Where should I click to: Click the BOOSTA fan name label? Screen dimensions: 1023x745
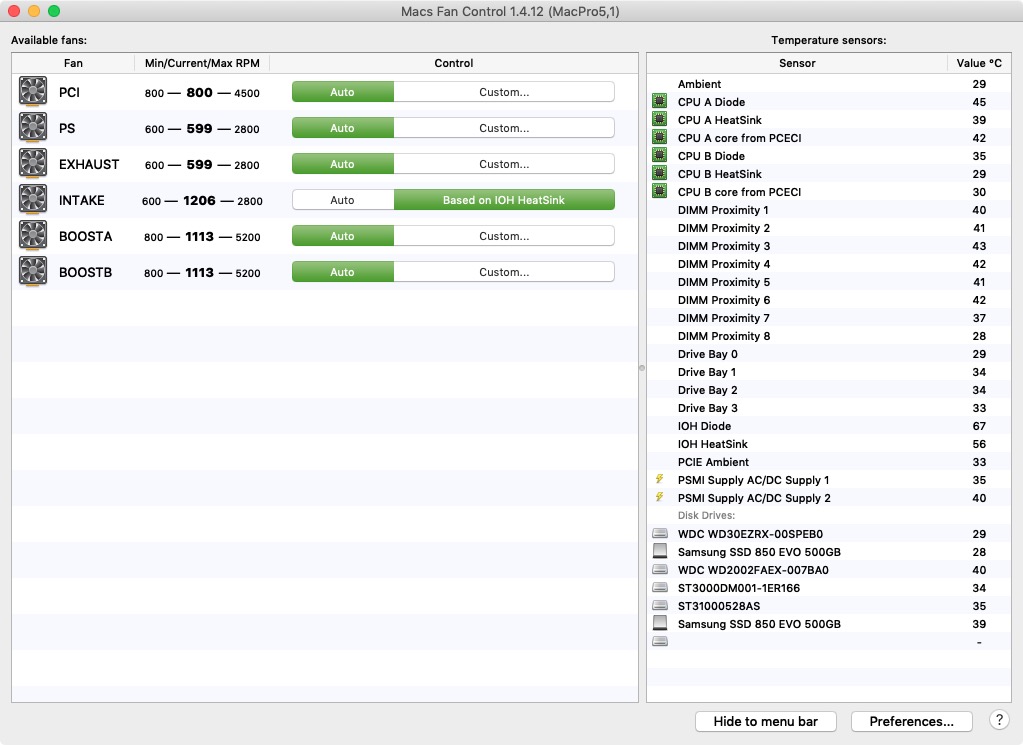point(85,236)
